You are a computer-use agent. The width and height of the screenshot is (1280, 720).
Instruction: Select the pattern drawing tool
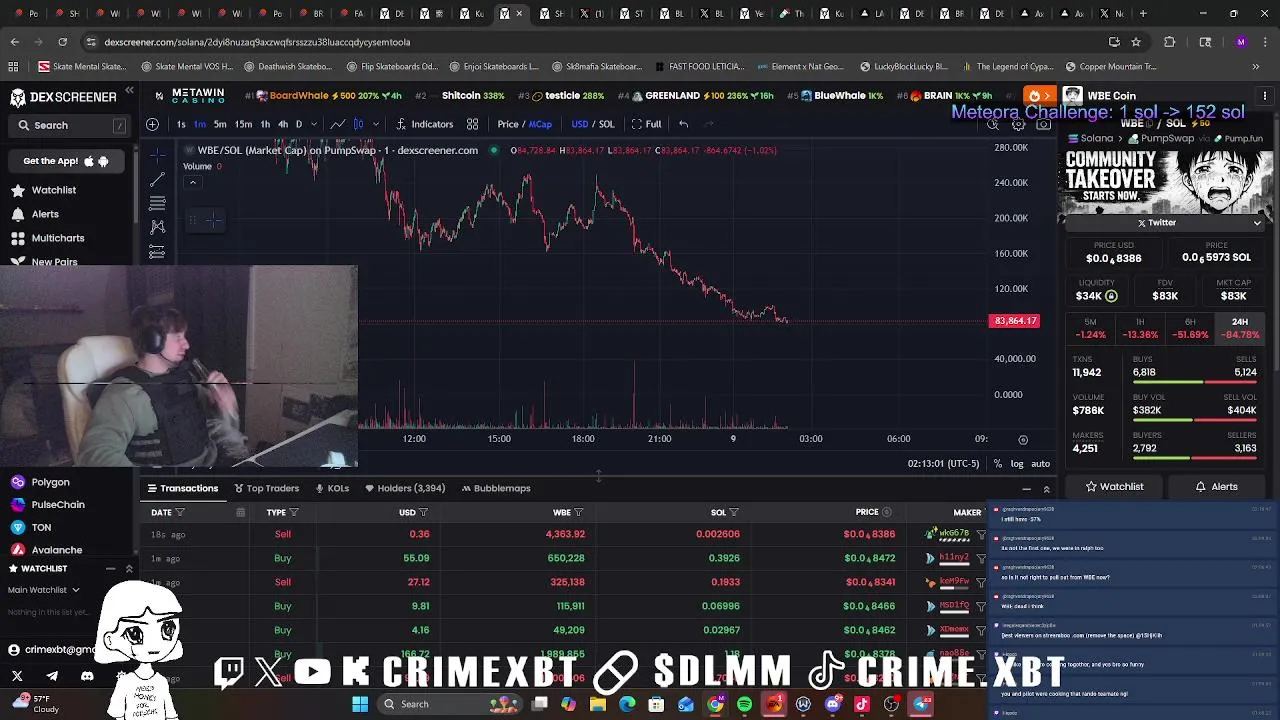click(157, 228)
